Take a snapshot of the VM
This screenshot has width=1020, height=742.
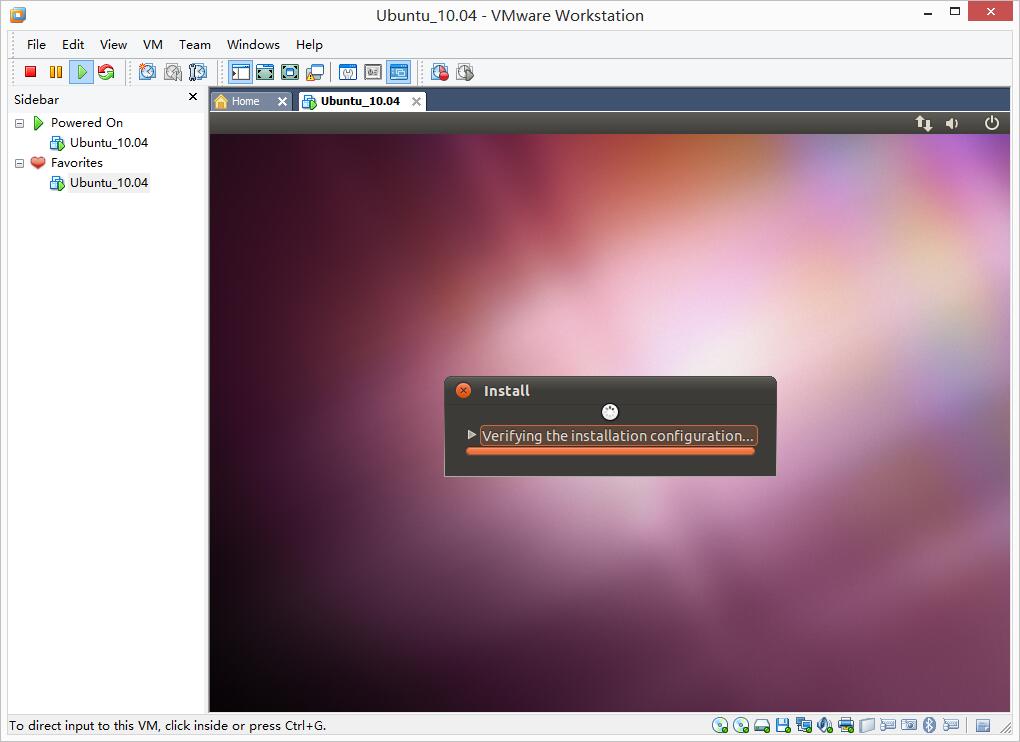click(x=148, y=72)
